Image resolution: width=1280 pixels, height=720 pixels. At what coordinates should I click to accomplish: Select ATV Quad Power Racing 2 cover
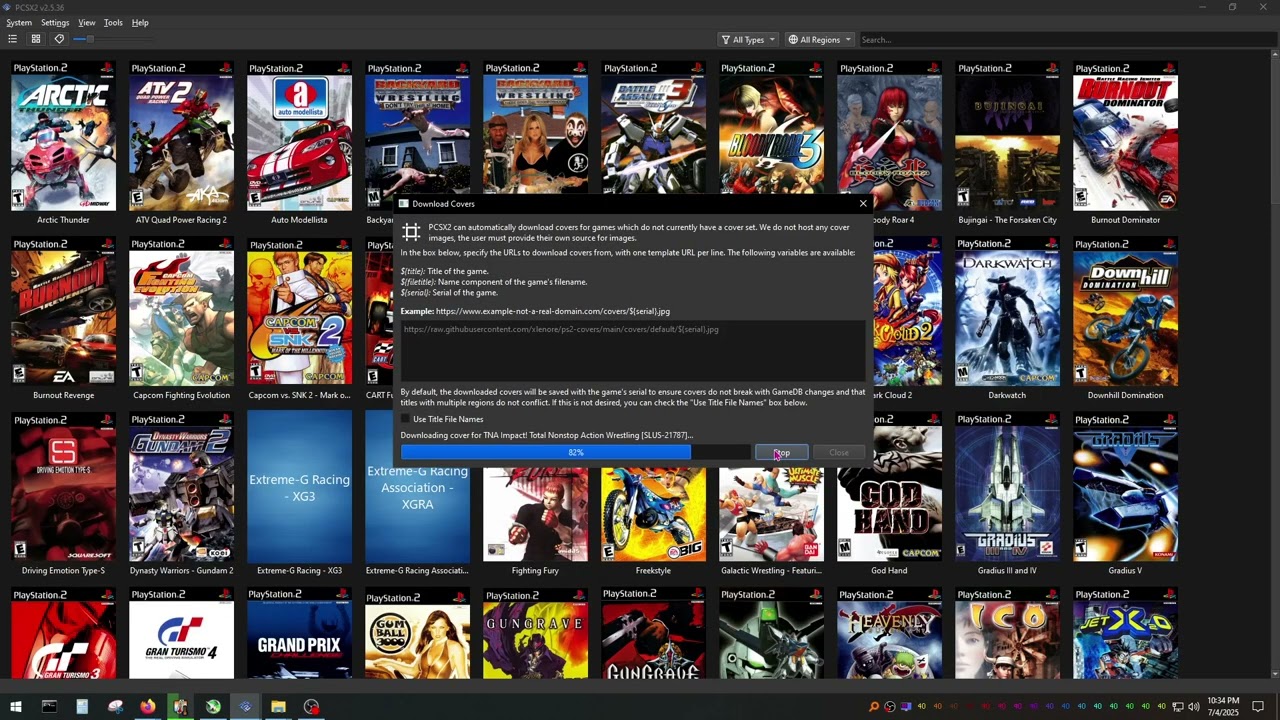(x=181, y=136)
